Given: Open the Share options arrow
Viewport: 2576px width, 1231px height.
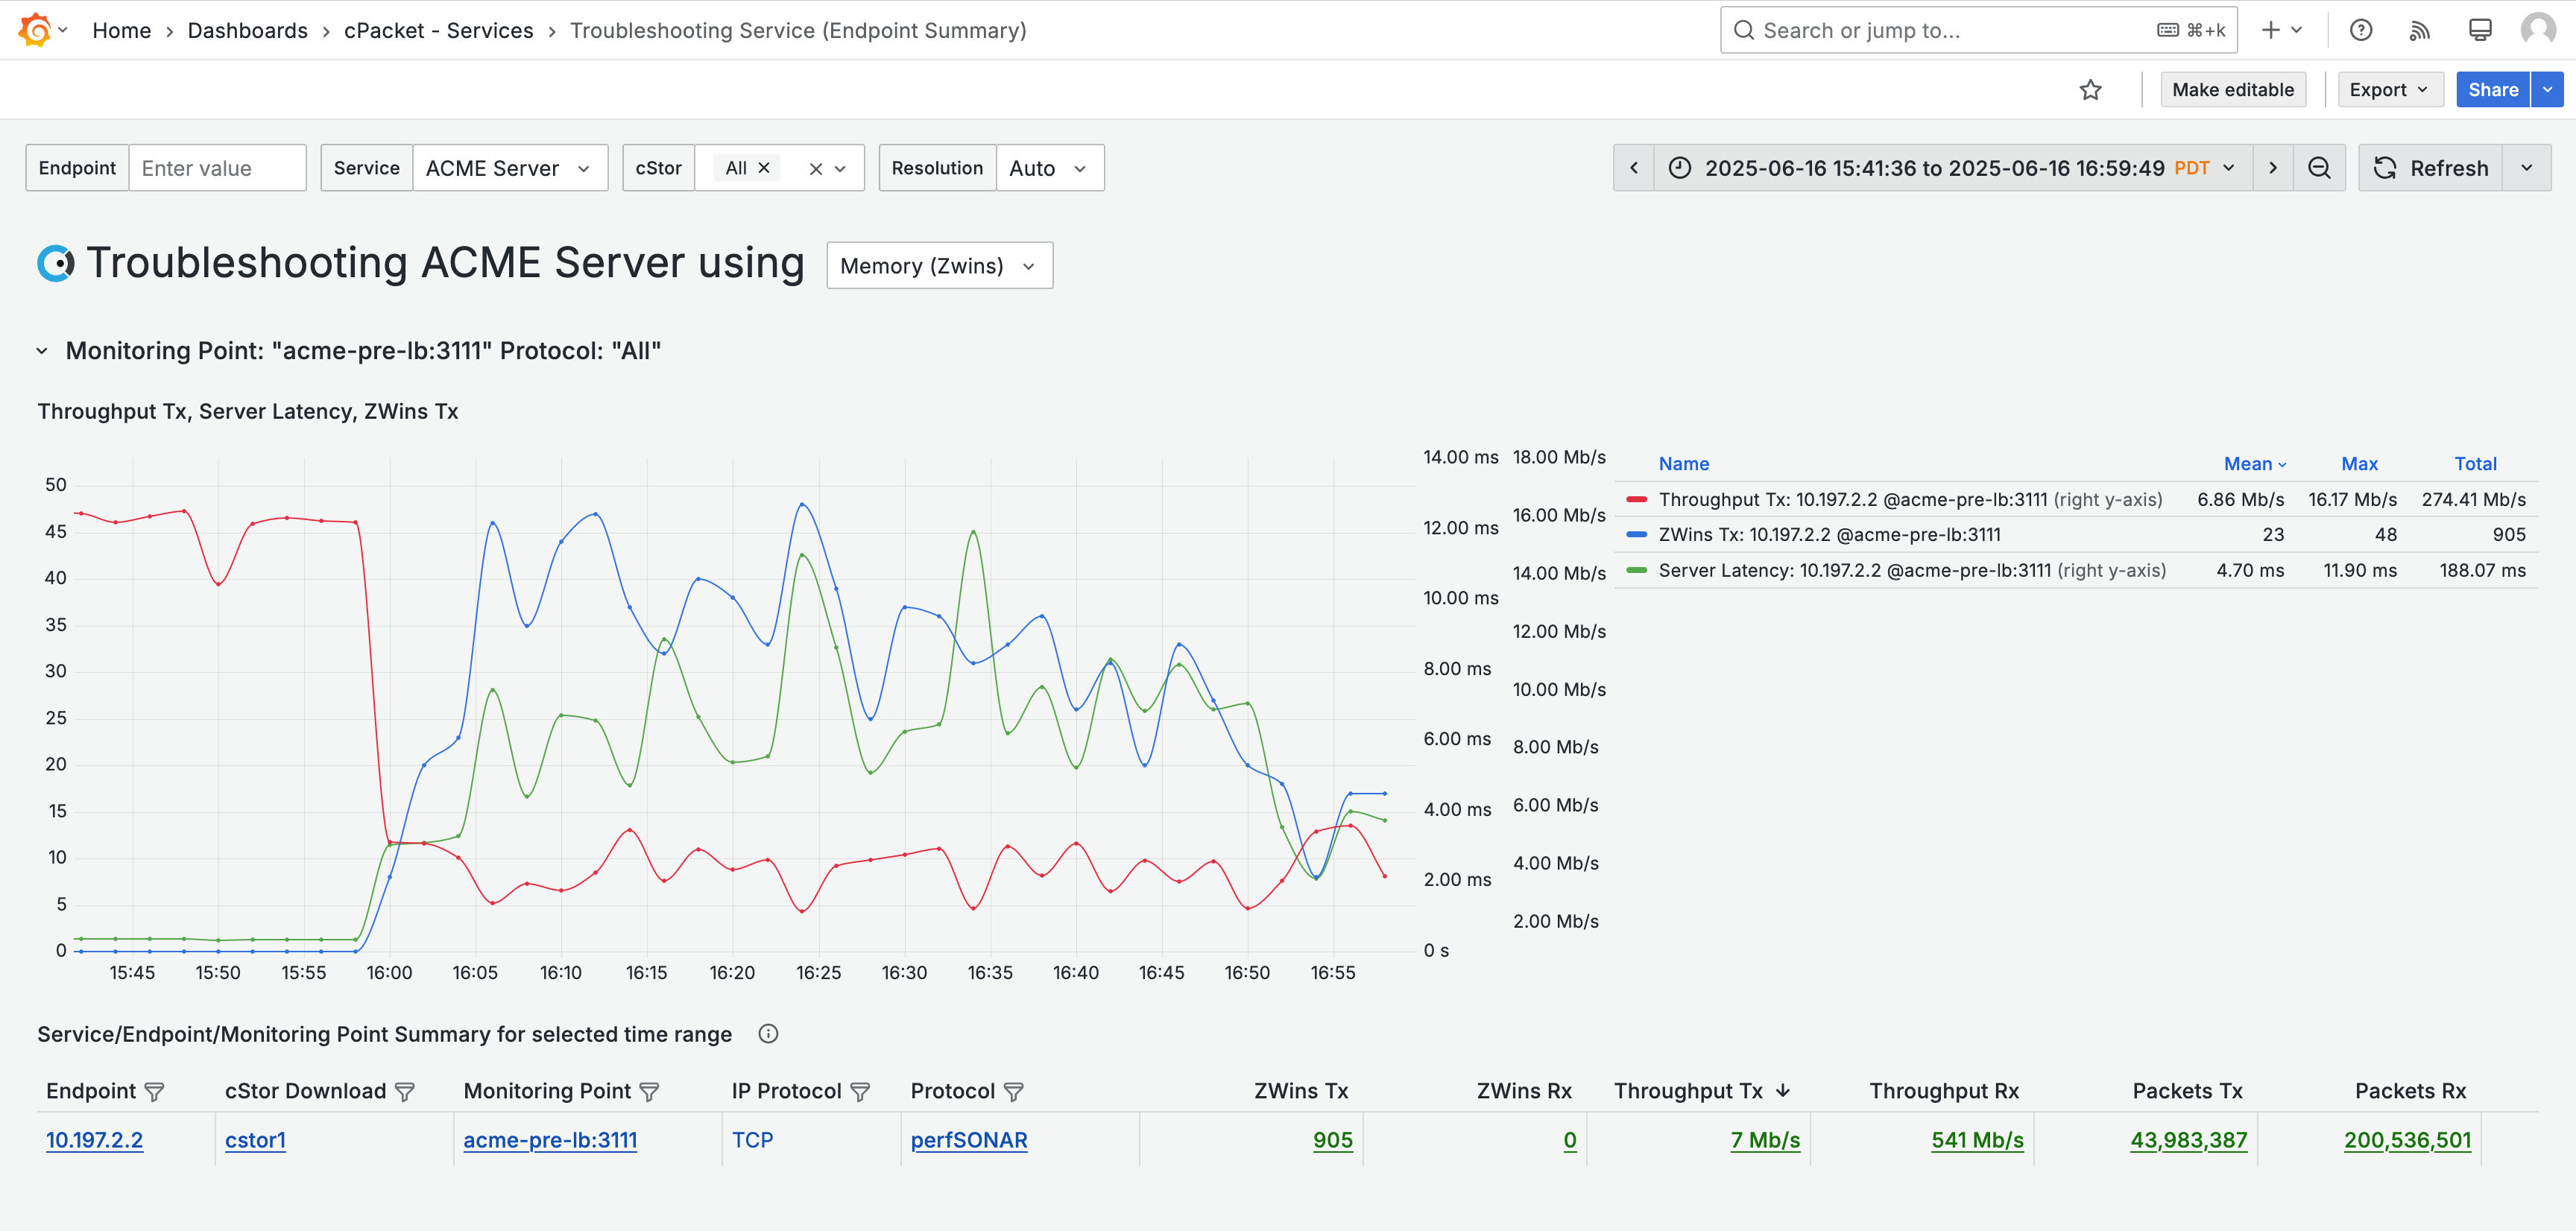Looking at the screenshot, I should tap(2547, 90).
